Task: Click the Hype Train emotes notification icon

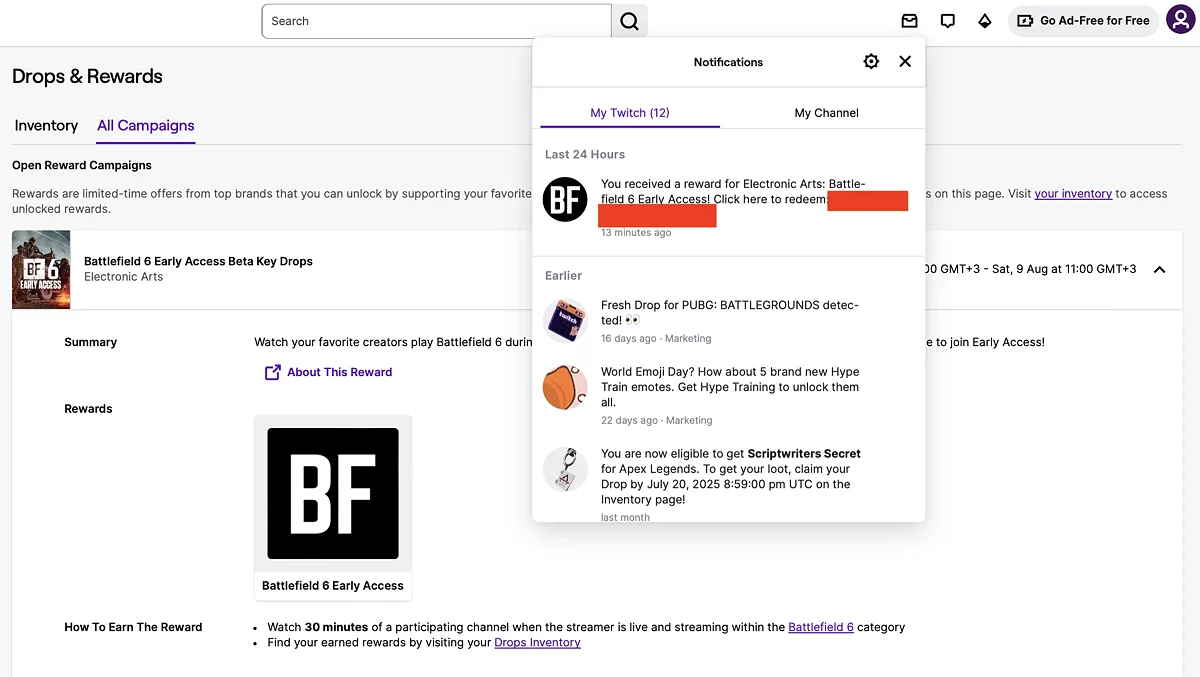Action: 565,387
